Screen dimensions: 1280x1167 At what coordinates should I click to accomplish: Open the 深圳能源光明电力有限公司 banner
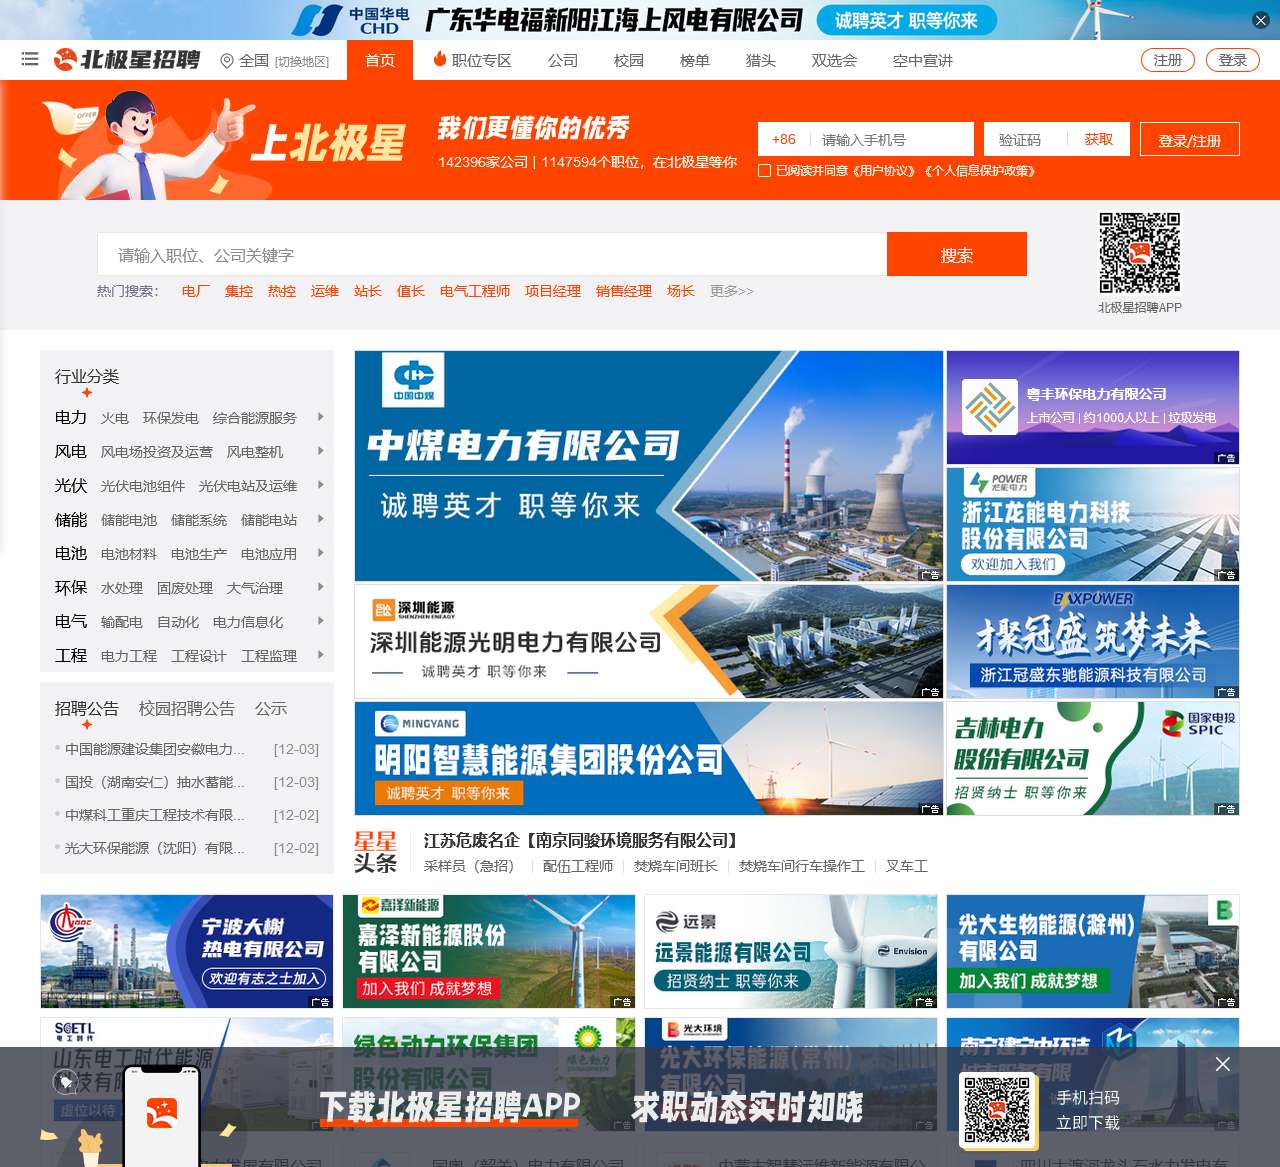(649, 641)
